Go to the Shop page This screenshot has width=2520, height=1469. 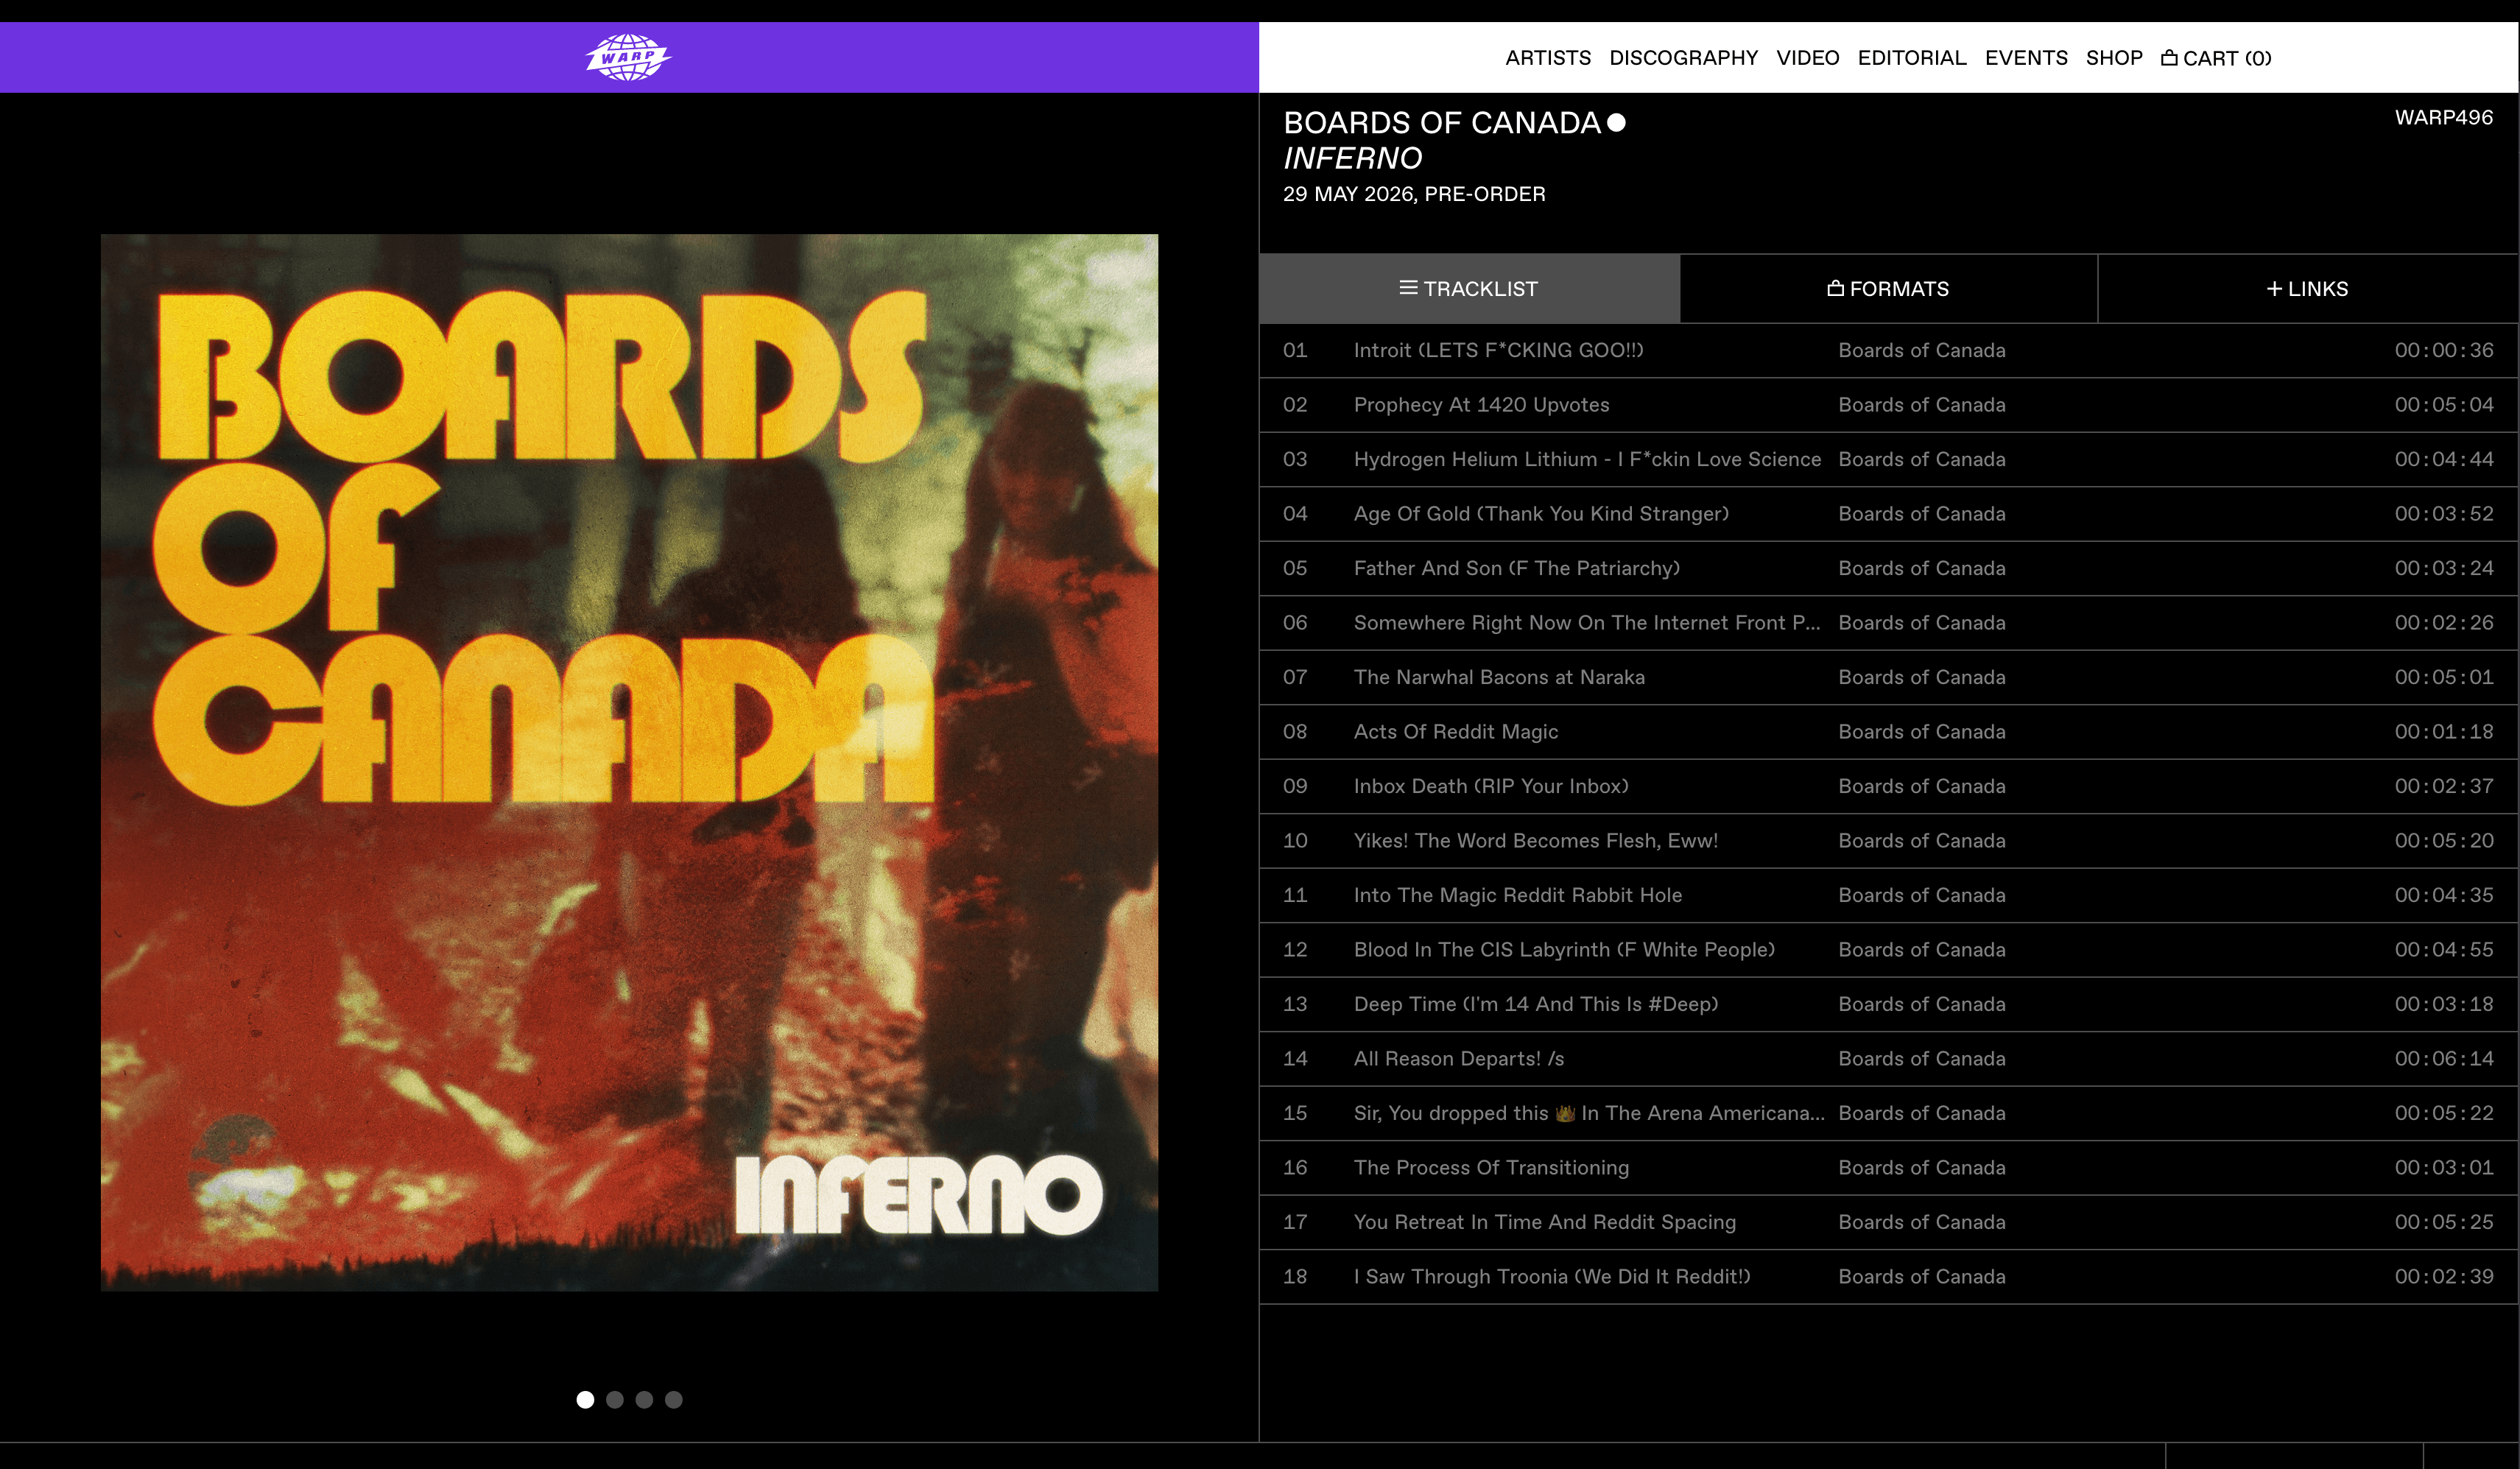click(2113, 58)
